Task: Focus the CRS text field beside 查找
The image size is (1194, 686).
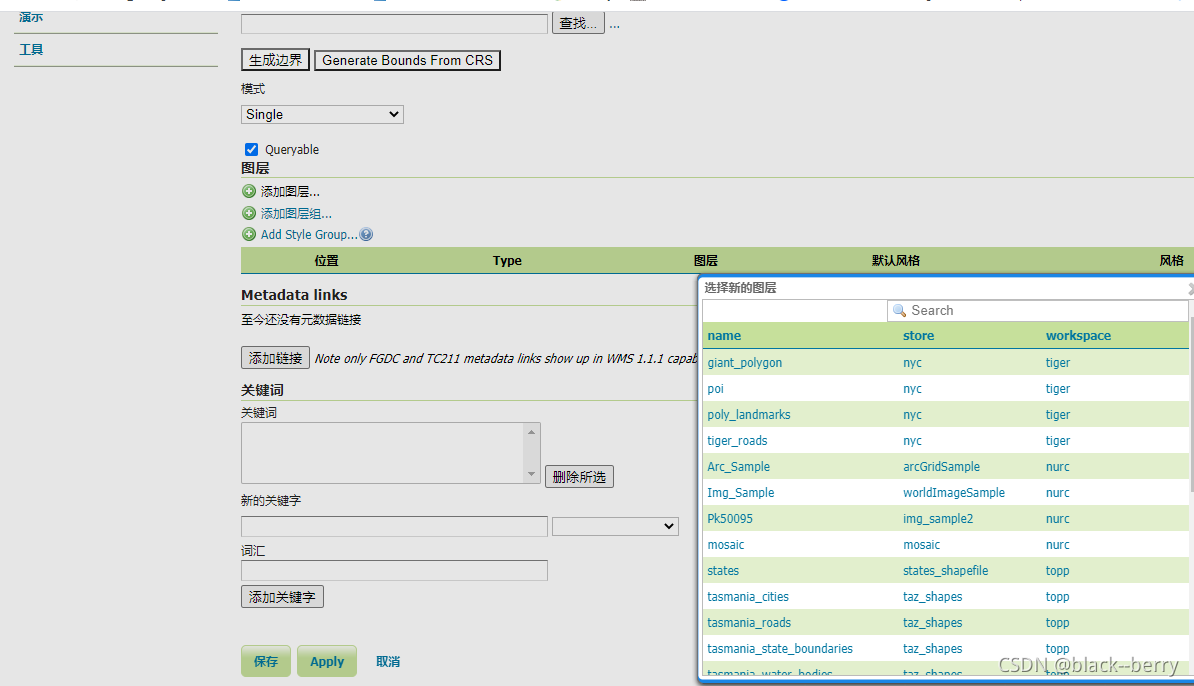Action: click(x=394, y=24)
